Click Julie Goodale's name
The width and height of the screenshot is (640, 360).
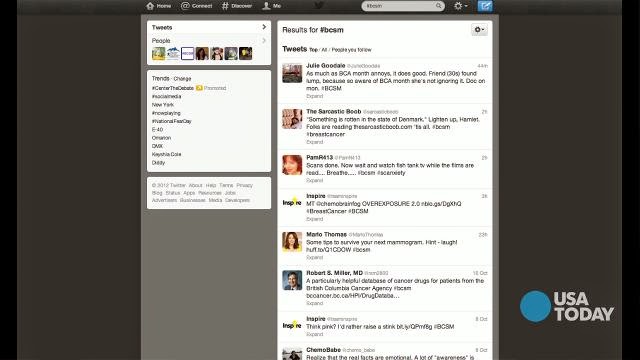(325, 65)
